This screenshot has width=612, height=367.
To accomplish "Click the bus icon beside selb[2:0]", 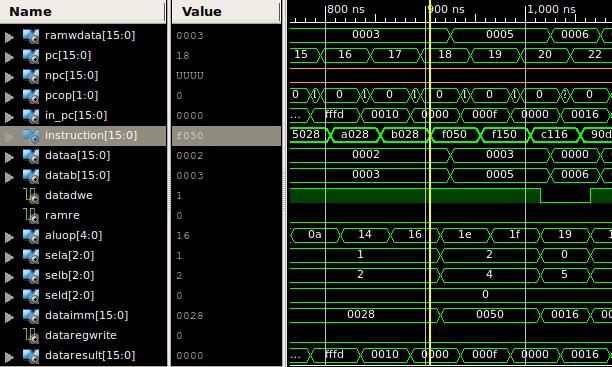I will (x=31, y=276).
